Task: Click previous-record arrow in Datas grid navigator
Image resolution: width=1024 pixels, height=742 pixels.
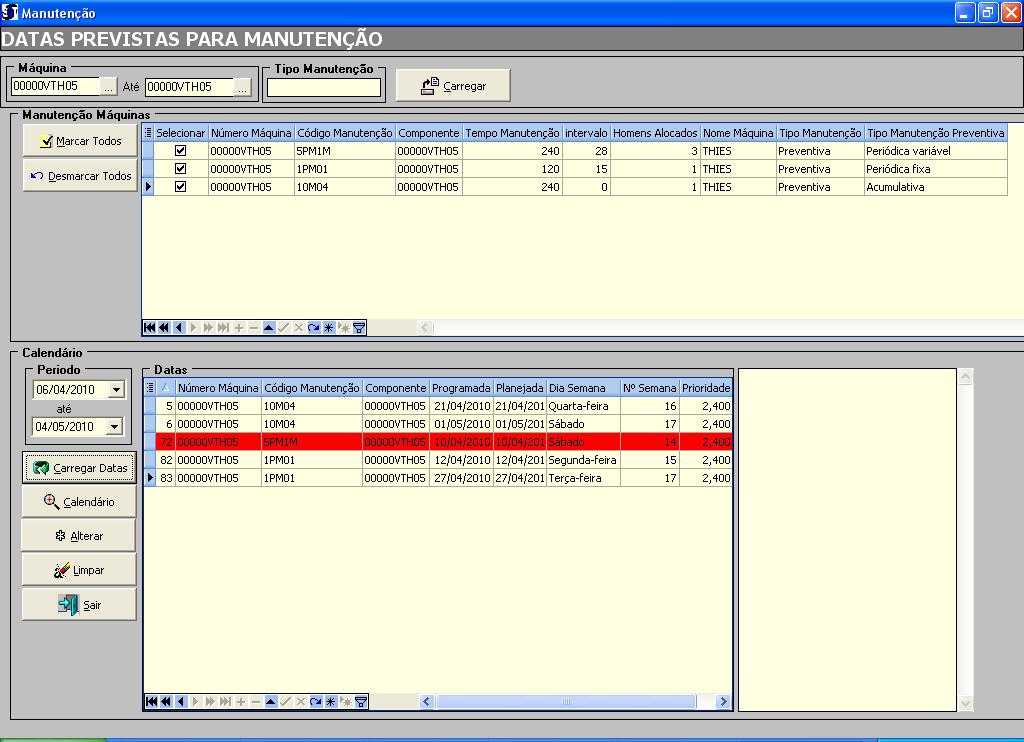Action: pos(179,702)
